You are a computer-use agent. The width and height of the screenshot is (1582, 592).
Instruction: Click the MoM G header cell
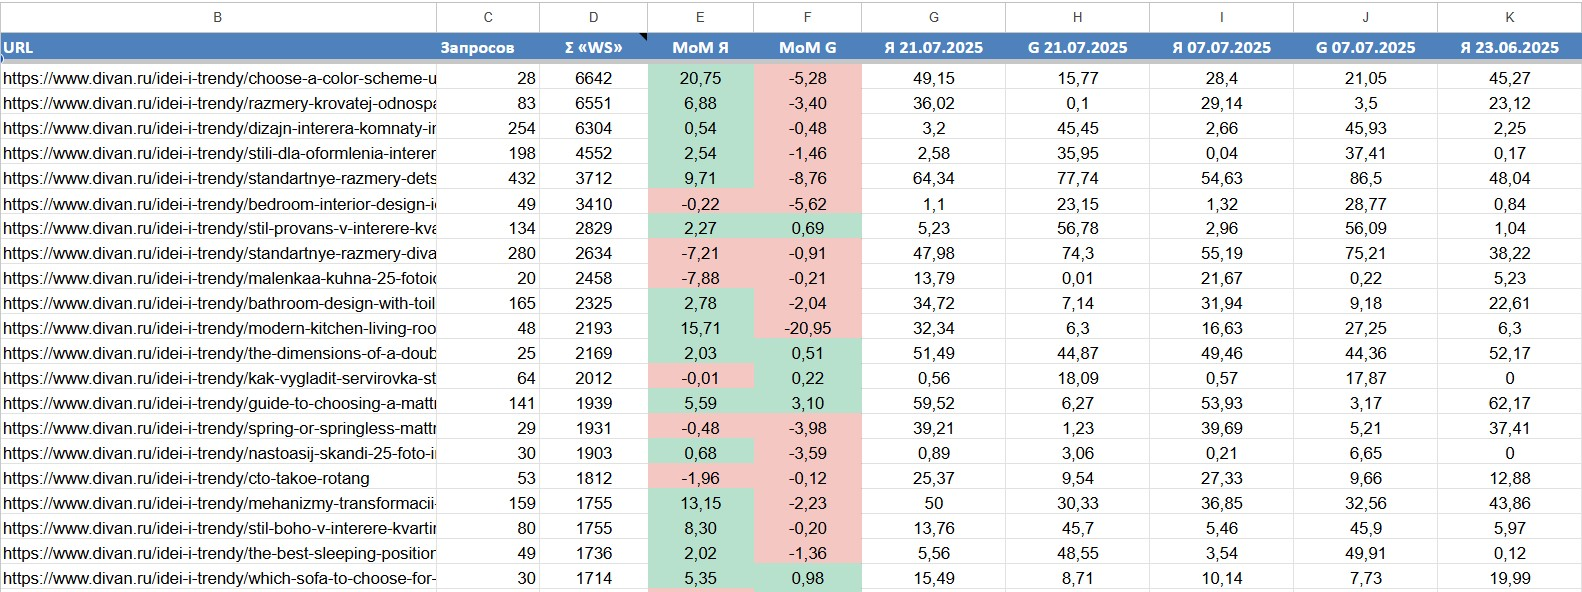(807, 47)
